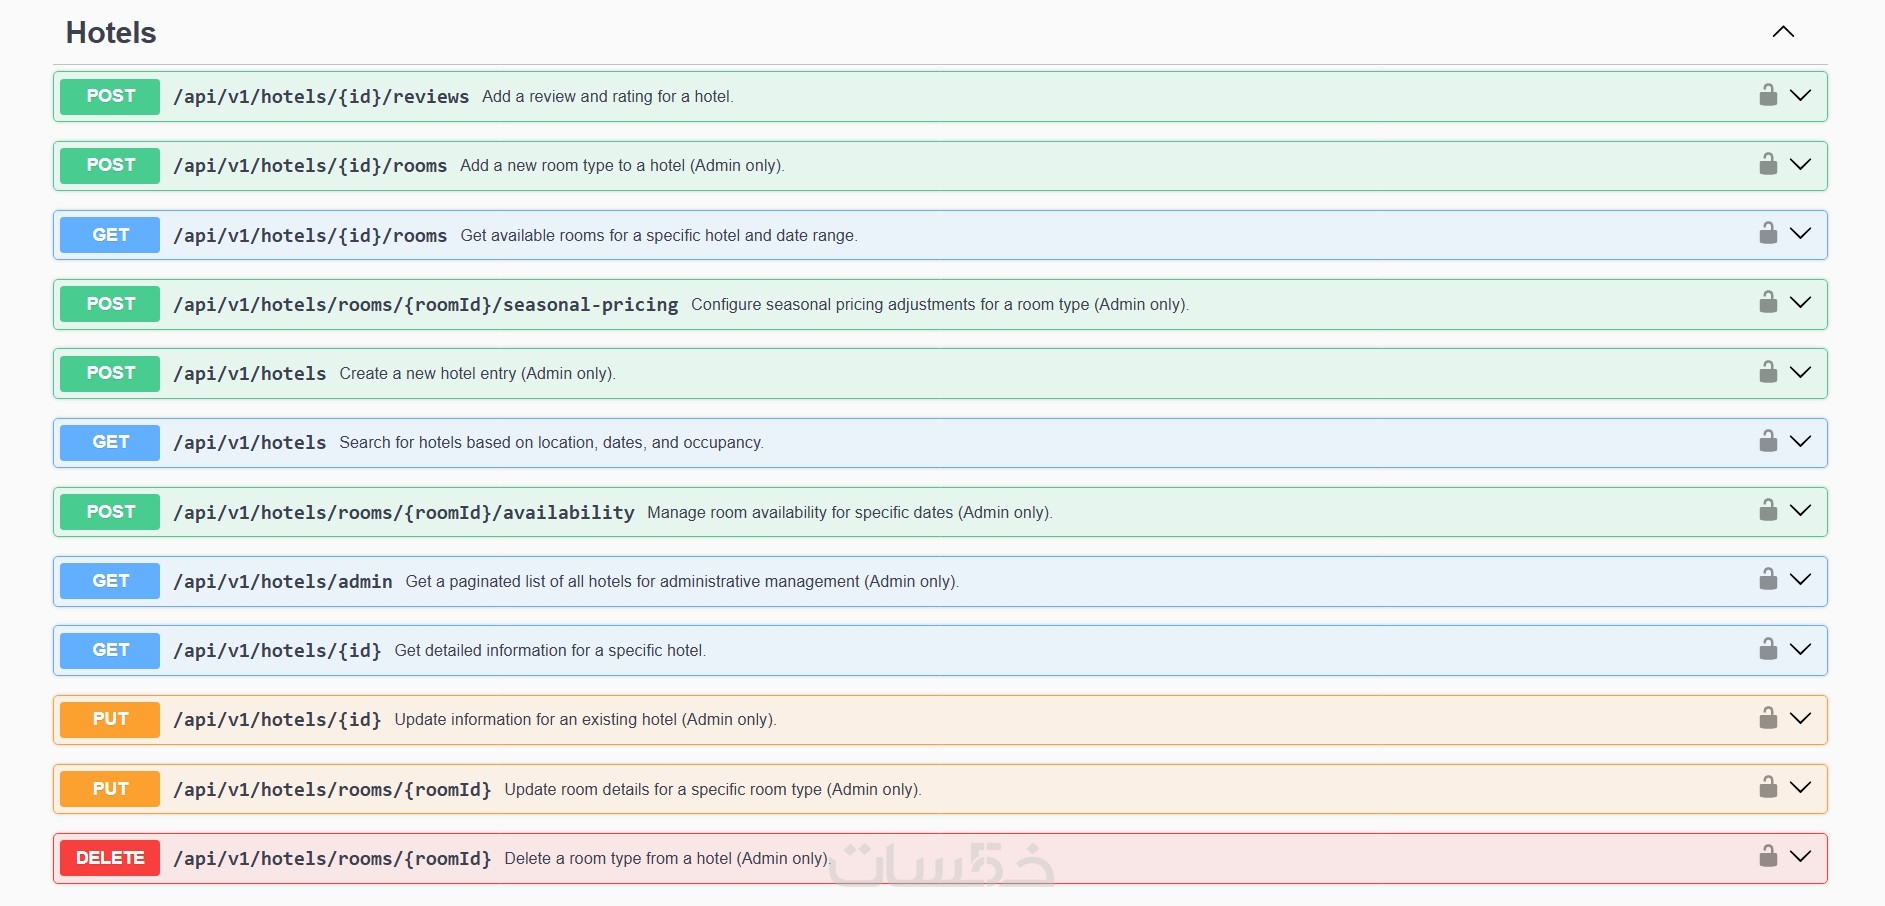This screenshot has height=906, width=1885.
Task: Click lock icon for room availability endpoint
Action: 1768,510
